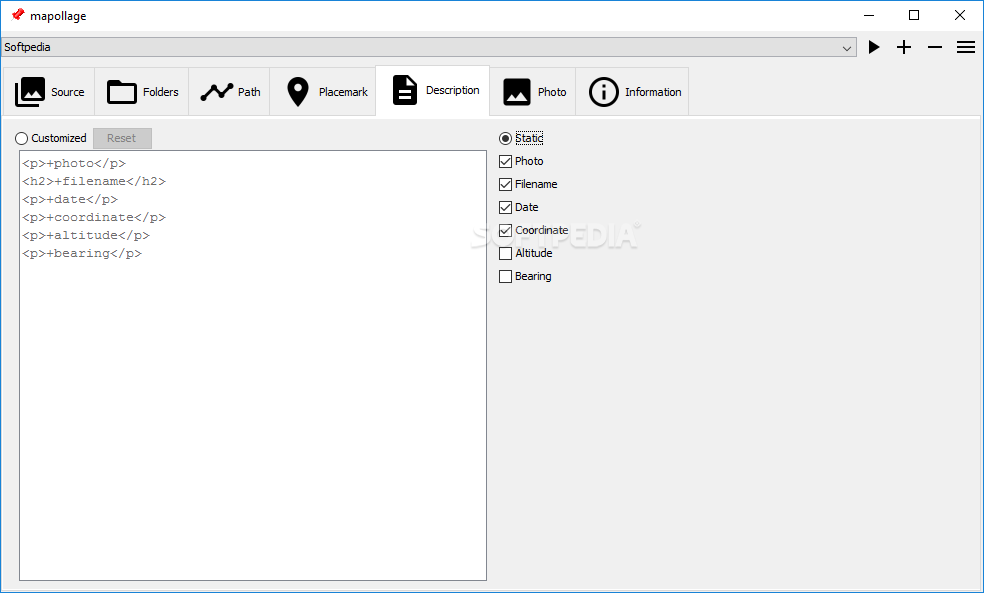Click inside the description template text area

[253, 365]
